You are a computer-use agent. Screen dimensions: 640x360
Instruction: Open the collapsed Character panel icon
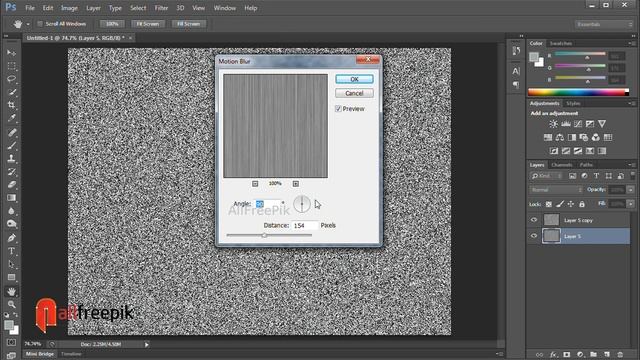[516, 71]
